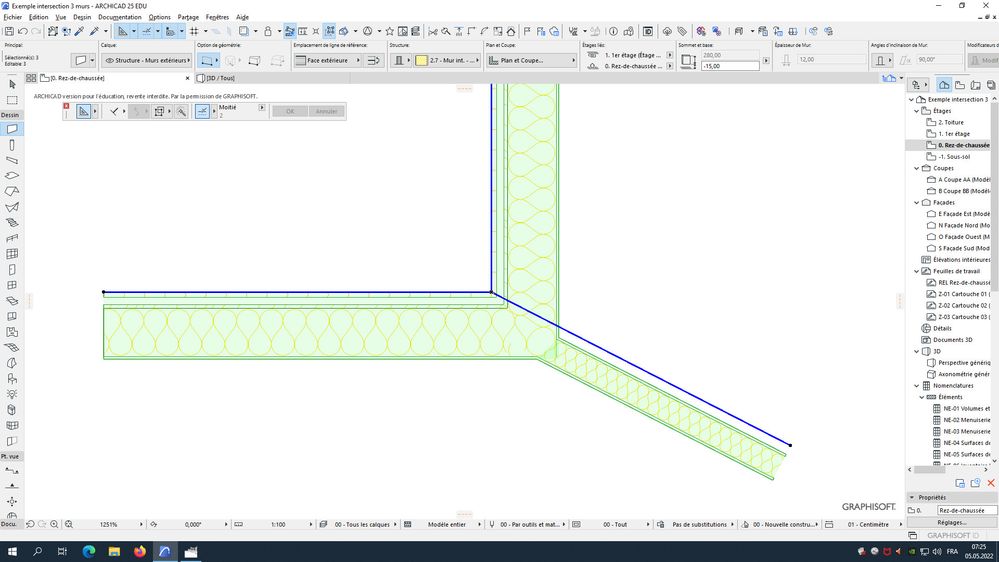Open the Documentation menu
The height and width of the screenshot is (562, 999).
tap(120, 17)
